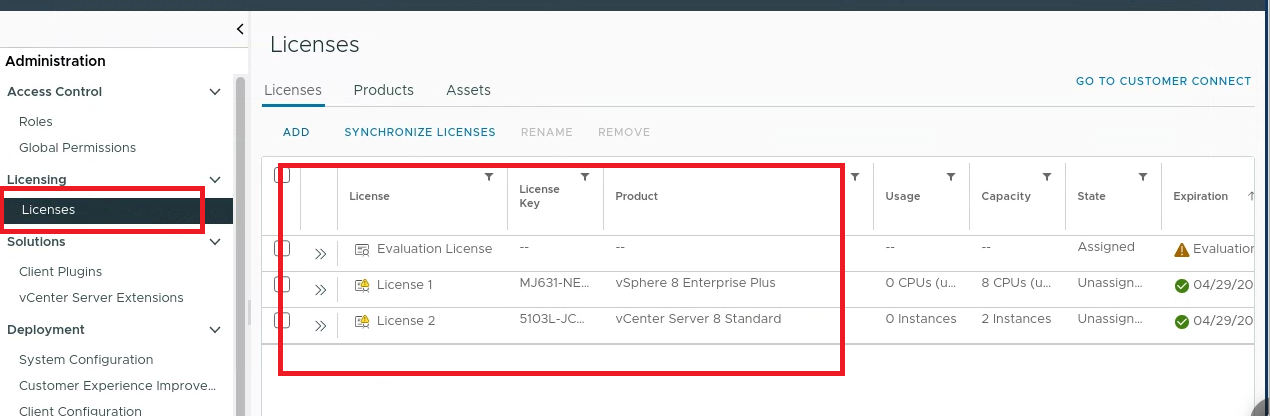1270x416 pixels.
Task: Select Licenses in the sidebar
Action: (x=116, y=210)
